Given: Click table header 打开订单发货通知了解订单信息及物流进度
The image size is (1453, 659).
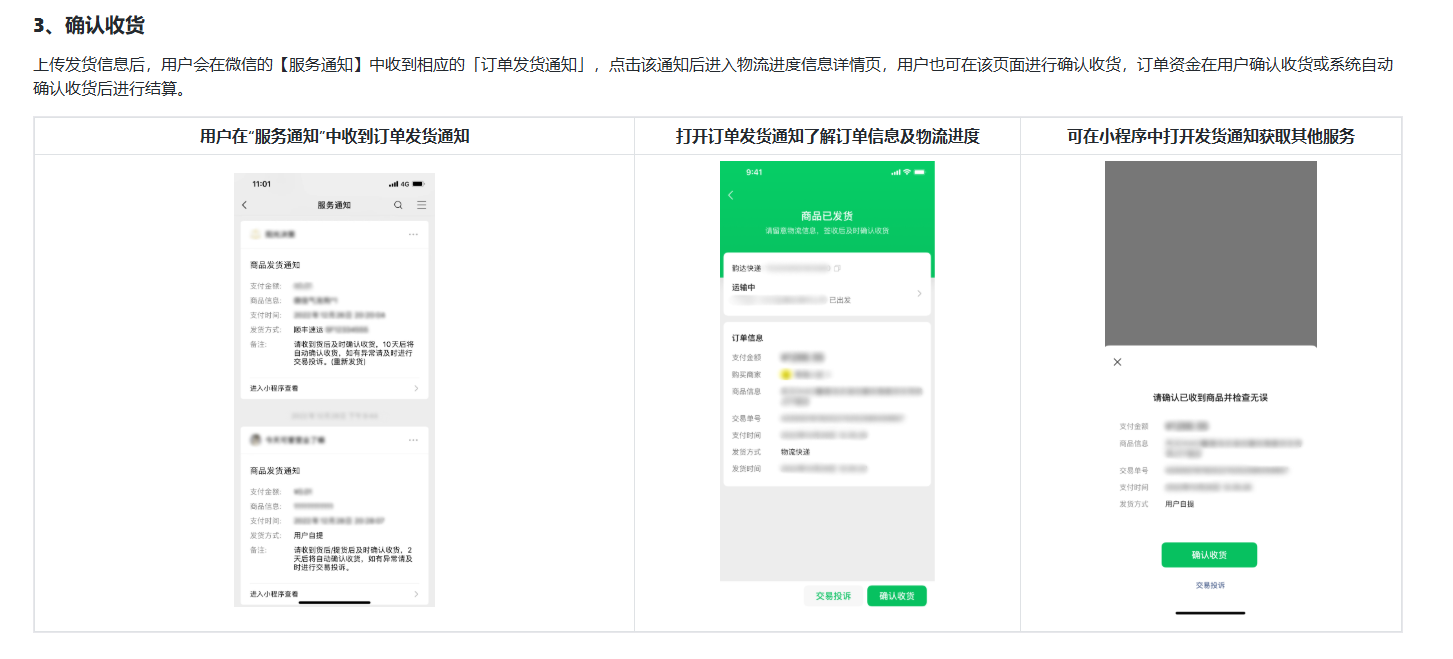Looking at the screenshot, I should tap(827, 136).
